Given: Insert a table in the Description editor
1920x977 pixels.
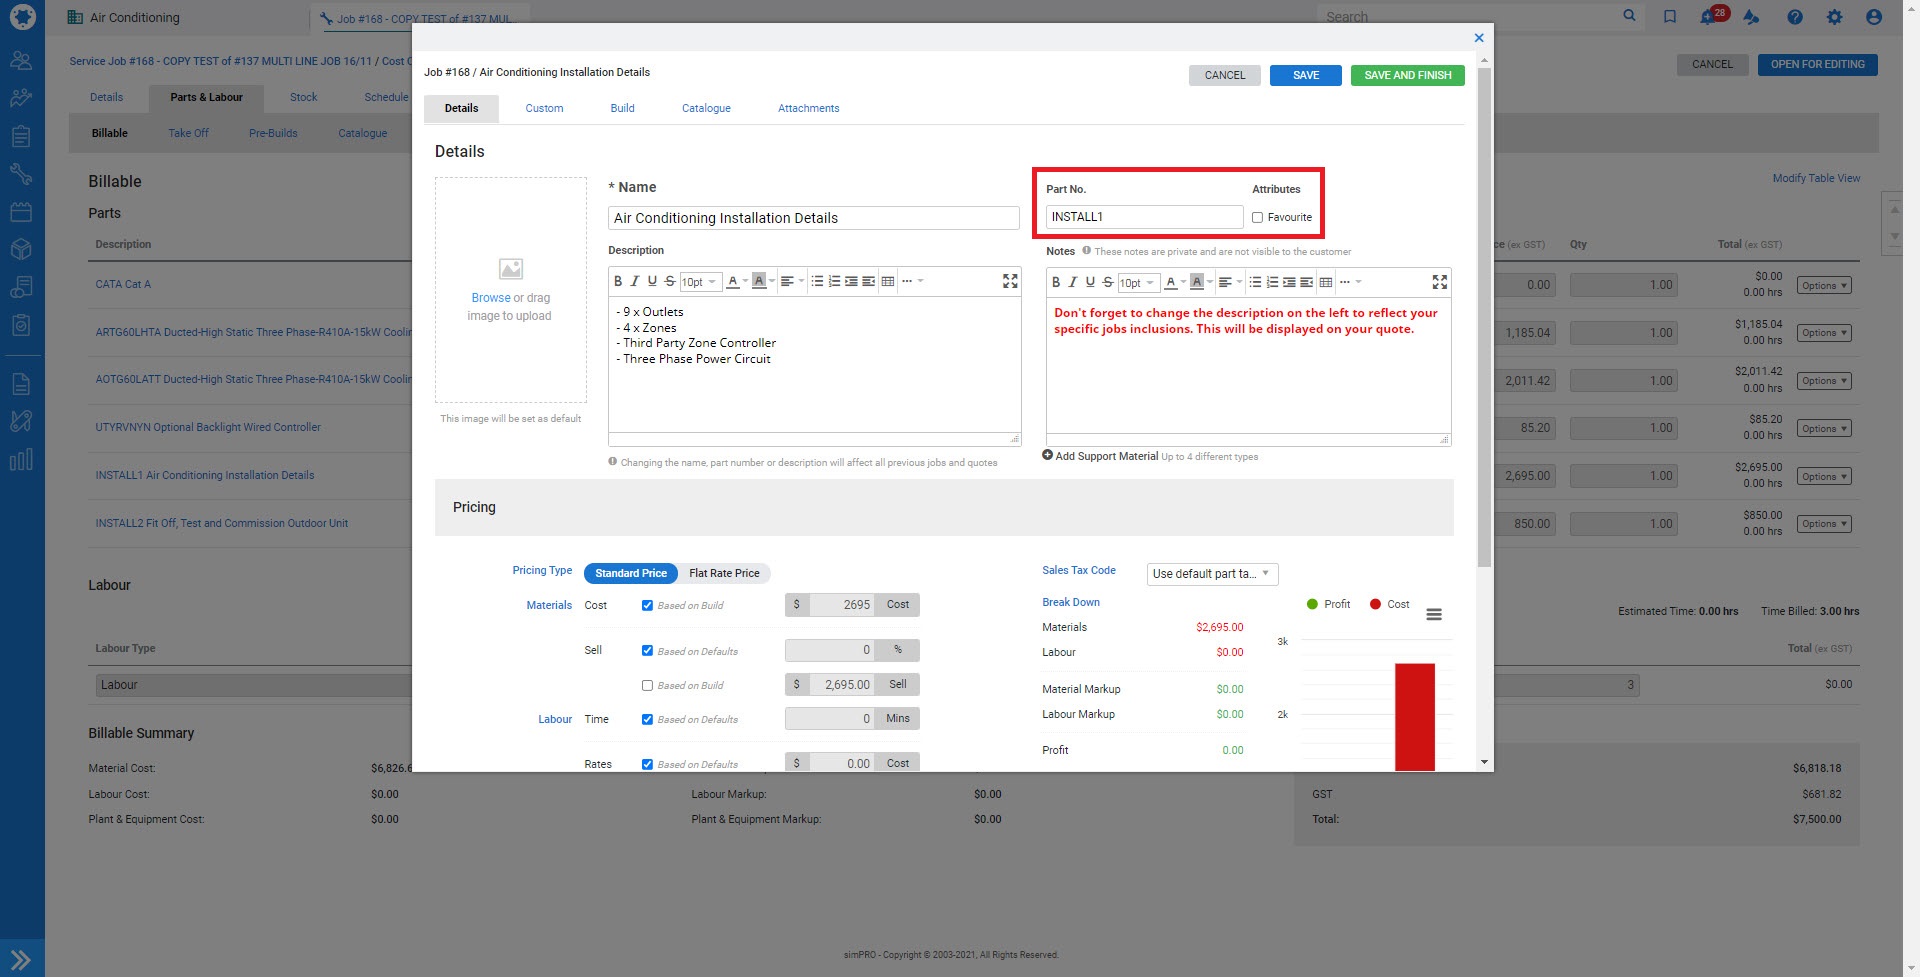Looking at the screenshot, I should tap(887, 282).
